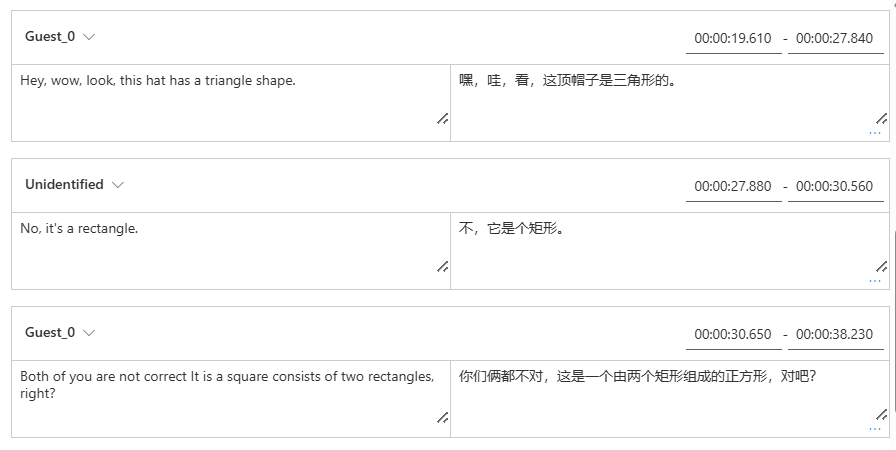Image resolution: width=896 pixels, height=450 pixels.
Task: Open more options ellipsis on "不，它是个矩形。" translation
Action: (875, 280)
